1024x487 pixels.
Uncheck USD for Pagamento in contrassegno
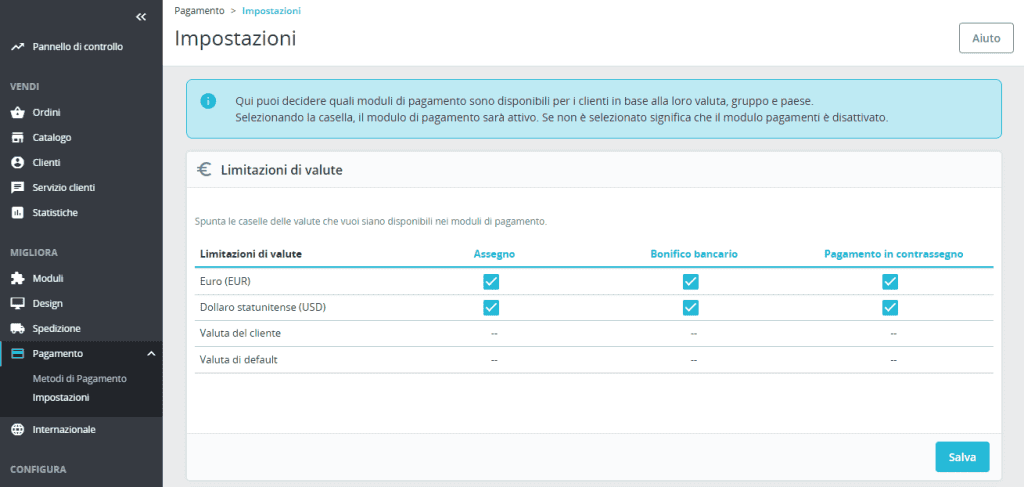(x=889, y=307)
